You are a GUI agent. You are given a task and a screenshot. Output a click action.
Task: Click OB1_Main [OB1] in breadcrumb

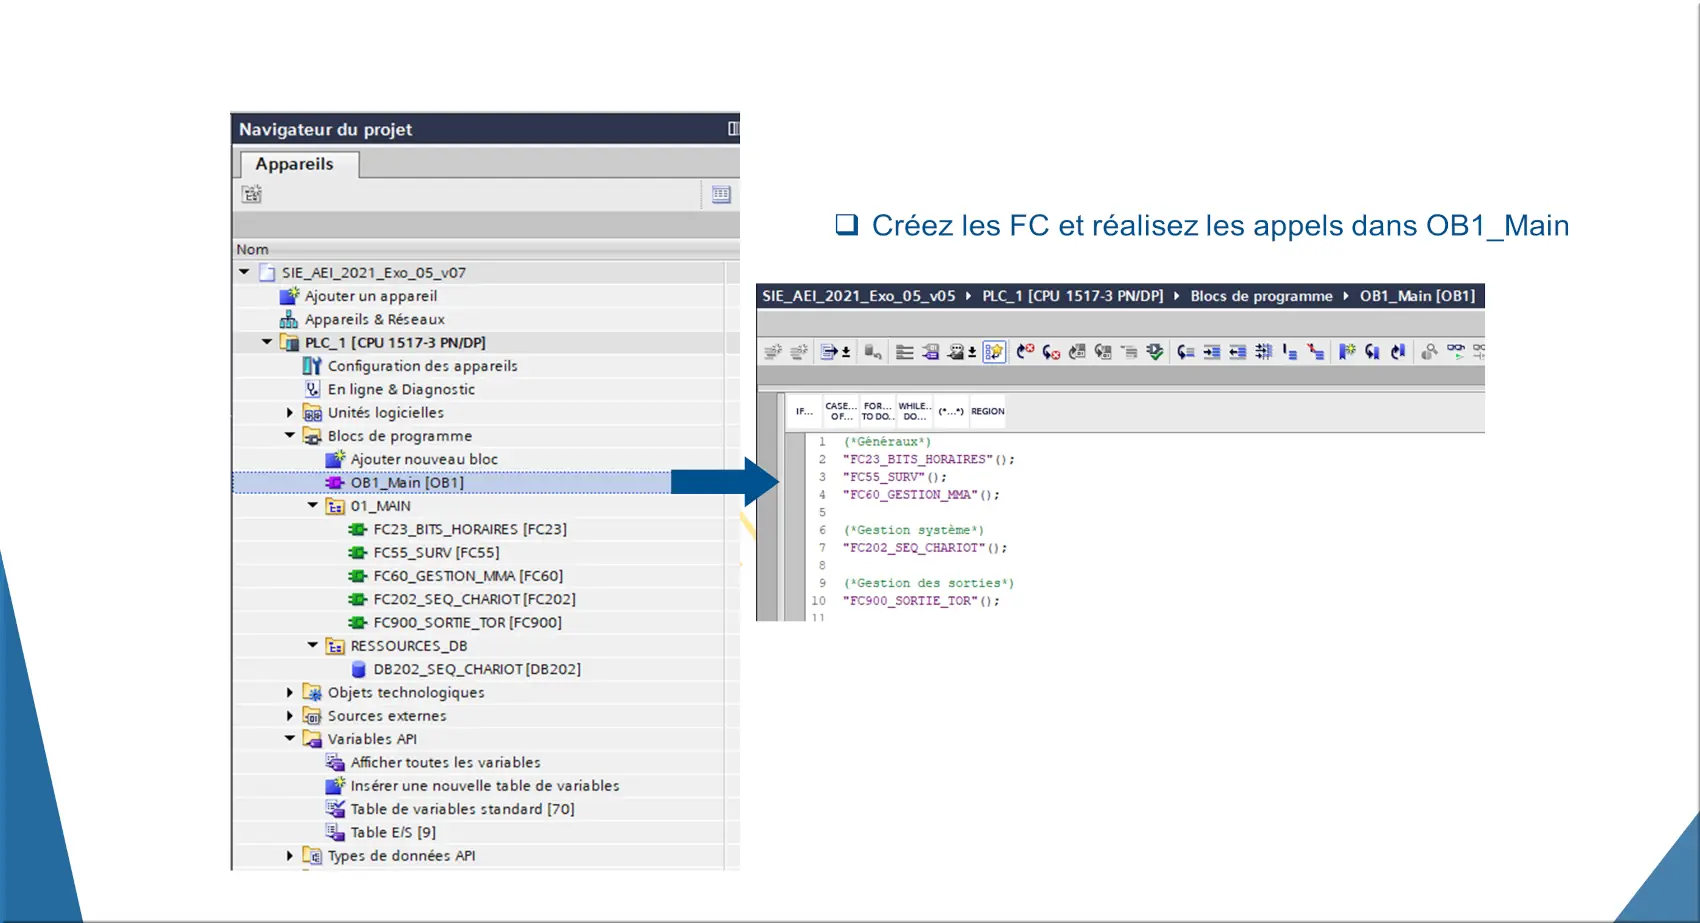coord(1417,296)
